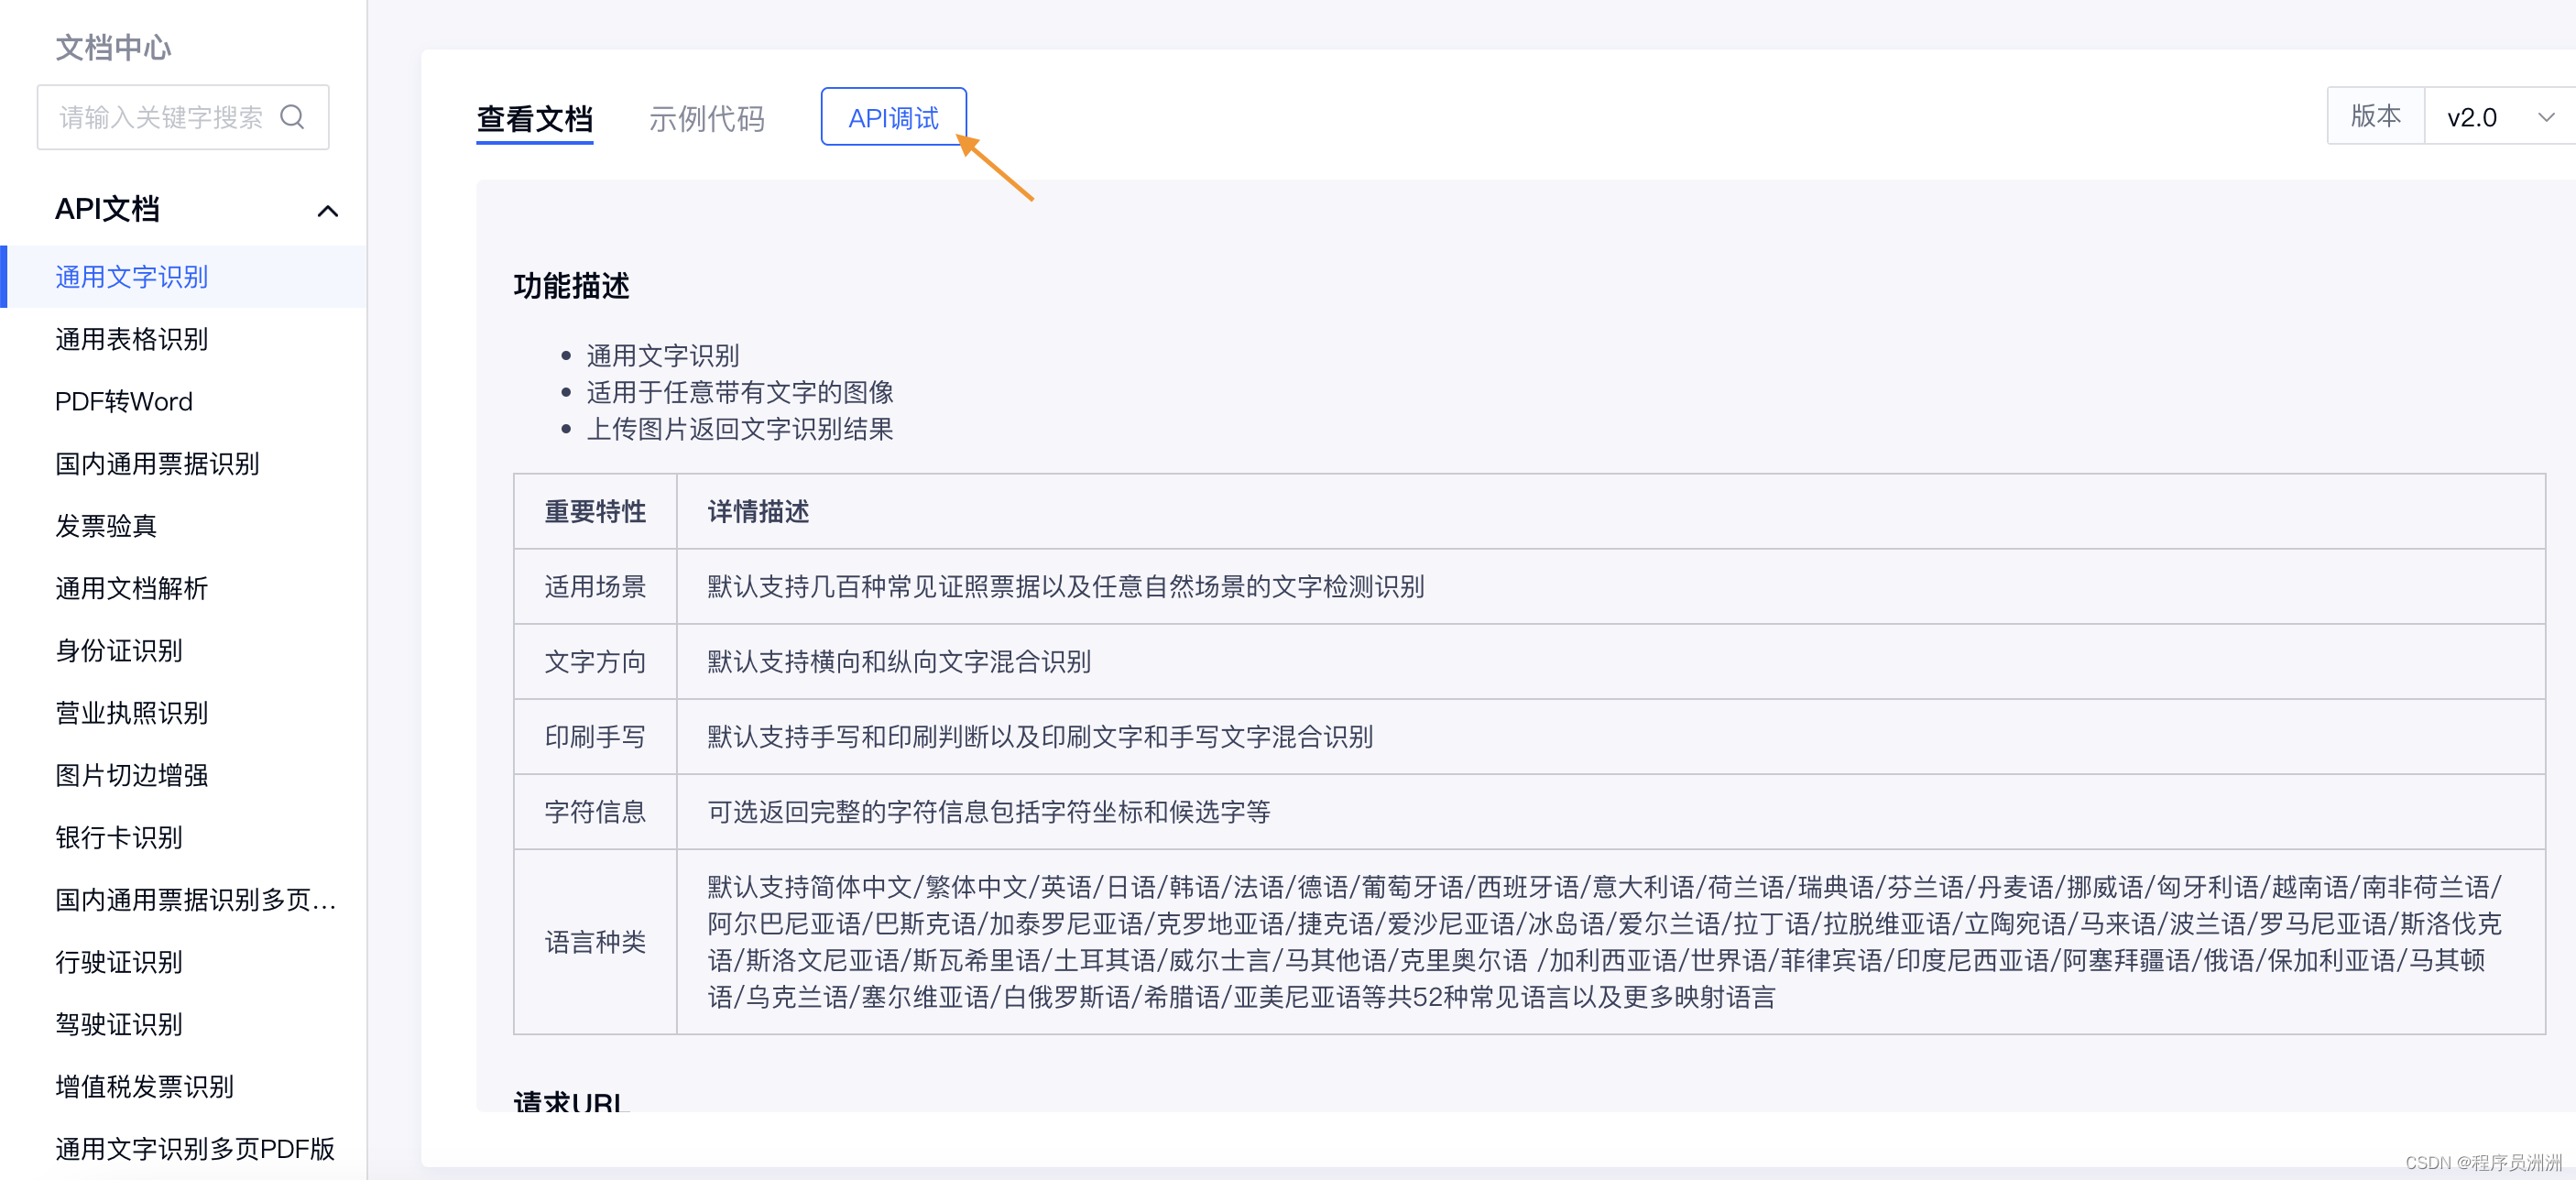Open 身份证识别 API doc
This screenshot has height=1180, width=2576.
pos(118,651)
